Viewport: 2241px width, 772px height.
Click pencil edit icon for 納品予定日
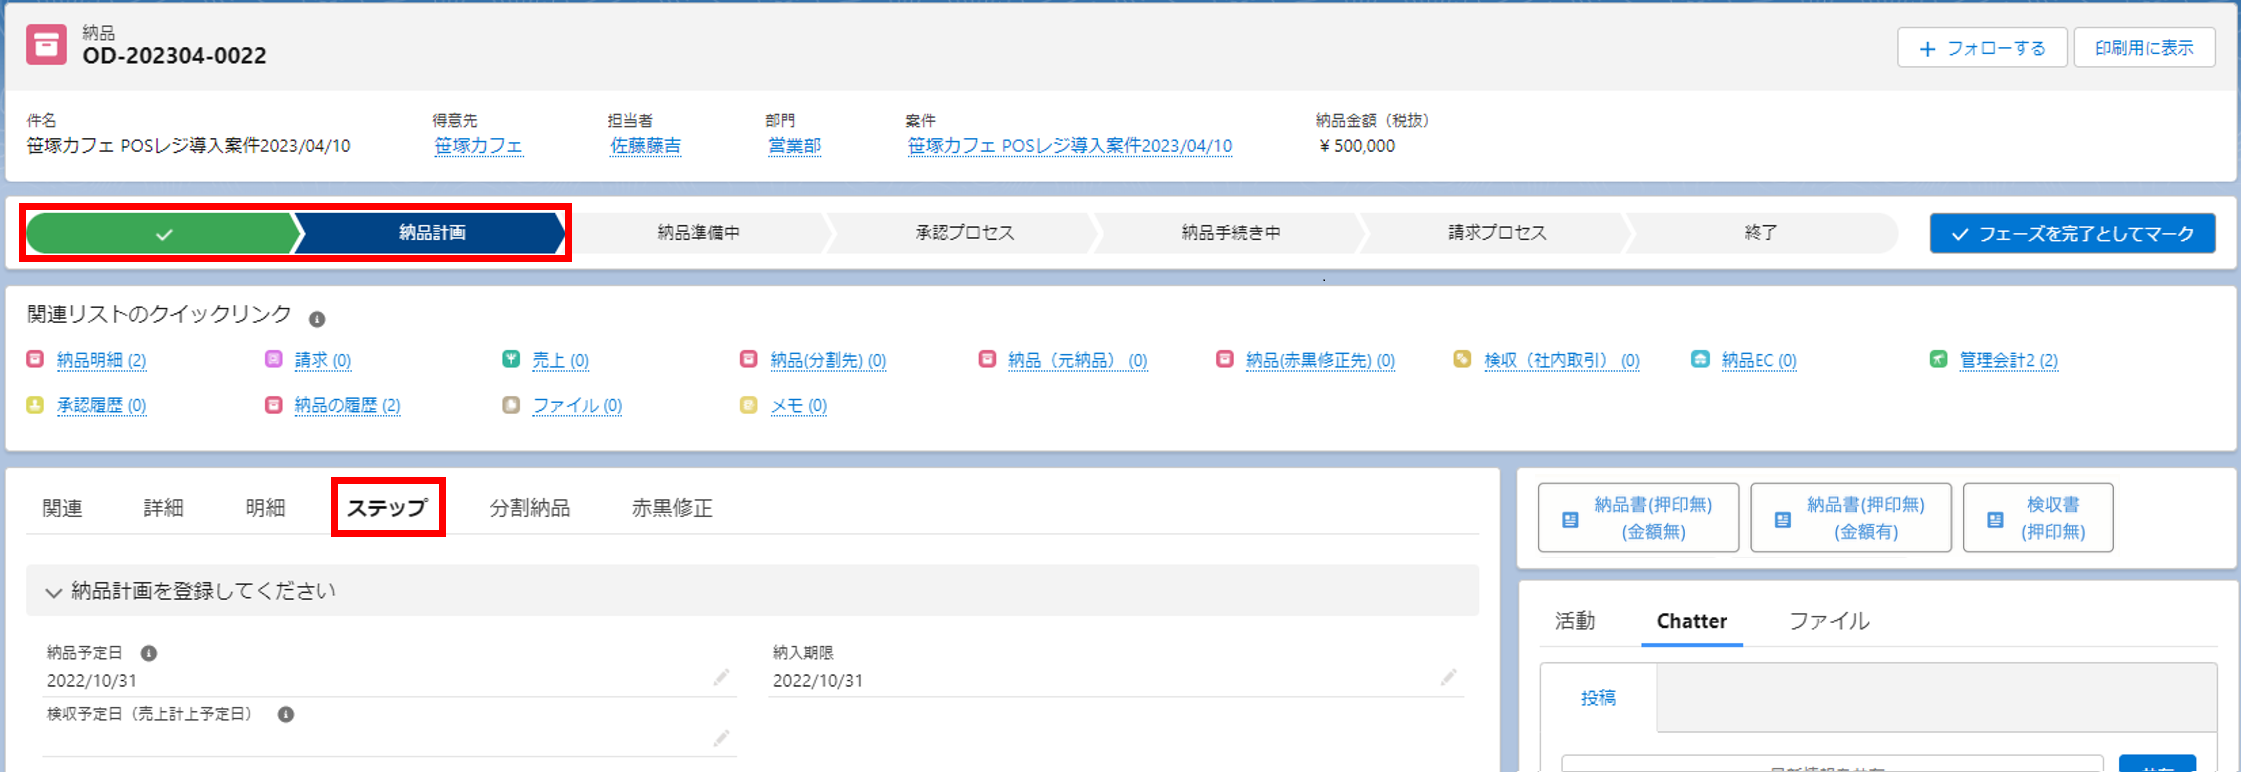pos(721,678)
